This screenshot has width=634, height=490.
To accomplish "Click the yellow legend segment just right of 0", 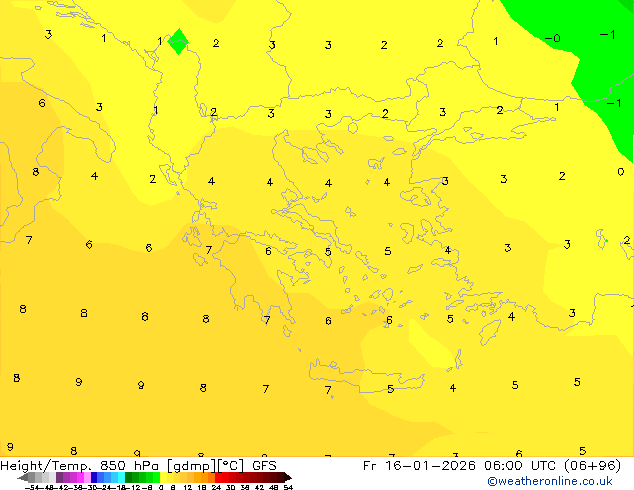I will coord(163,478).
